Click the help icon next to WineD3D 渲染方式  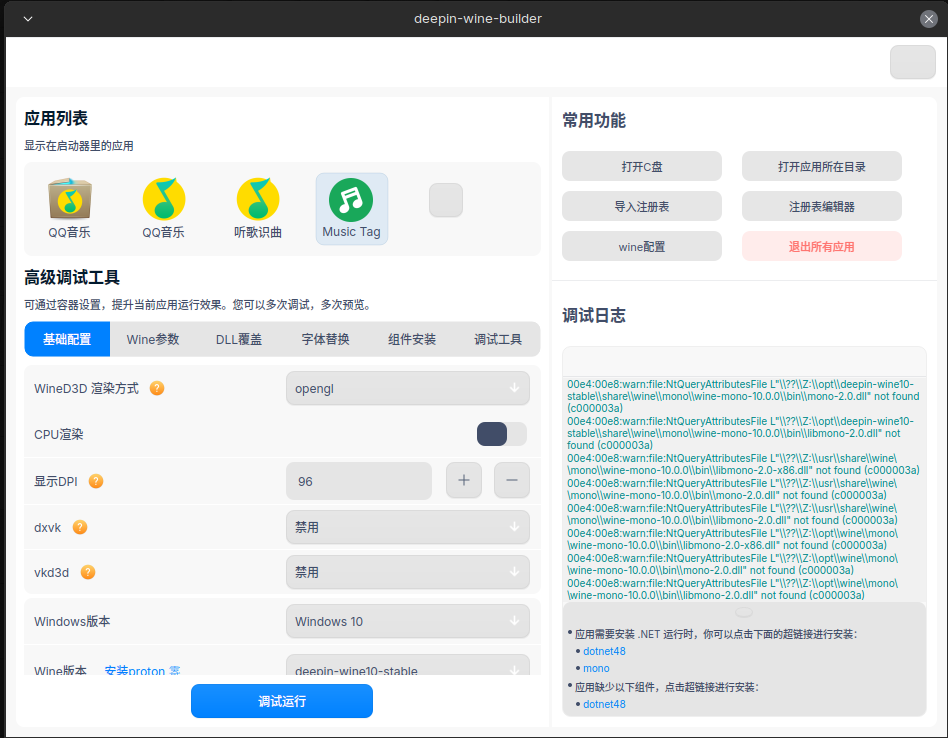click(x=157, y=388)
